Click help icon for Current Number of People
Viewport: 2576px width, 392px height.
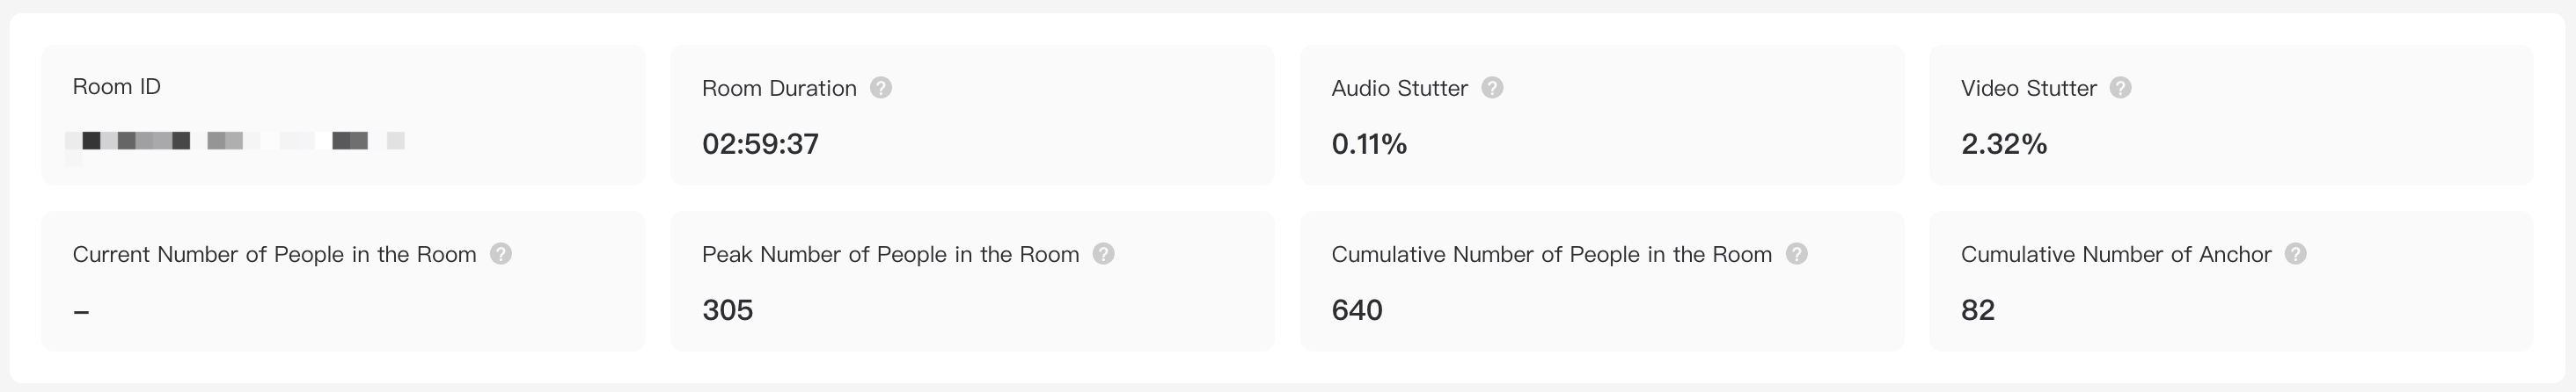pos(501,254)
